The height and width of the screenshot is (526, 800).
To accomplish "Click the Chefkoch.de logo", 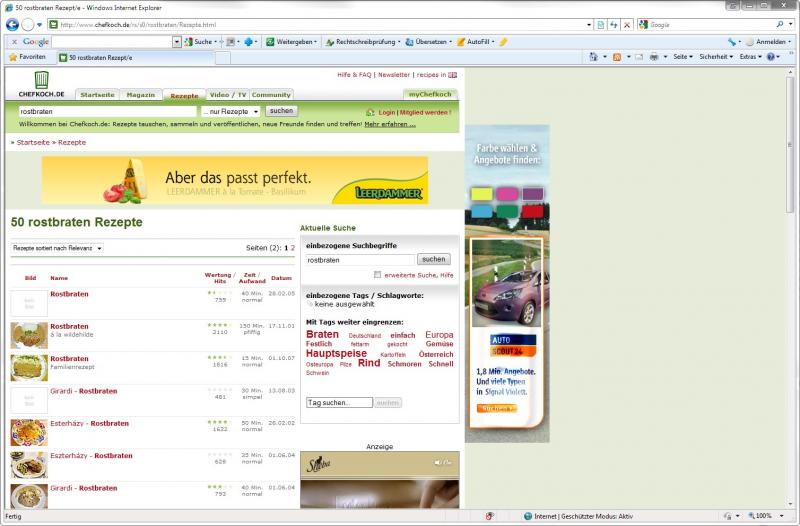I will click(x=41, y=84).
